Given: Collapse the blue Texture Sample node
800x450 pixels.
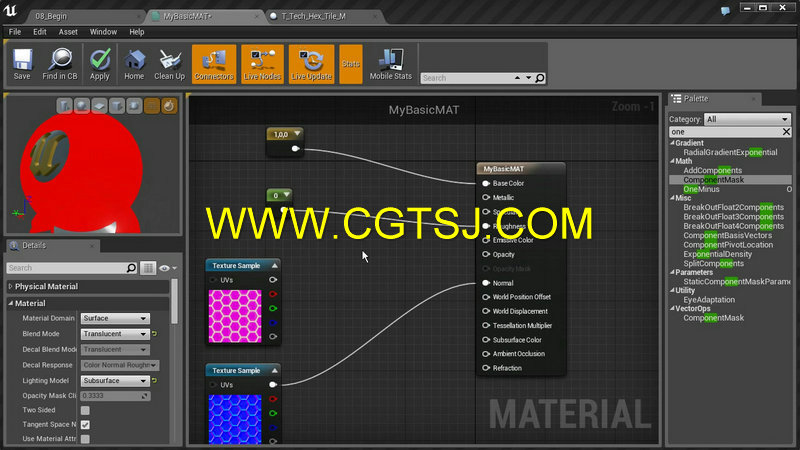Looking at the screenshot, I should coord(274,370).
